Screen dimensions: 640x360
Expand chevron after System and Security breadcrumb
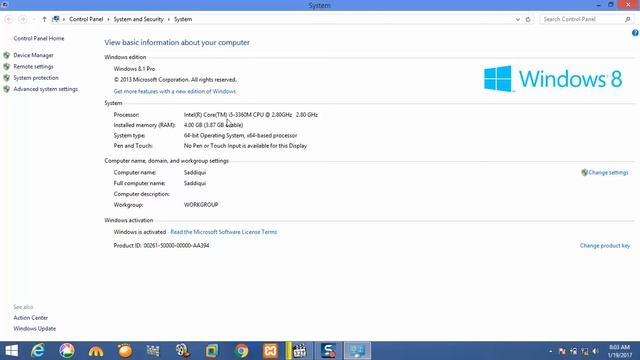pyautogui.click(x=169, y=19)
